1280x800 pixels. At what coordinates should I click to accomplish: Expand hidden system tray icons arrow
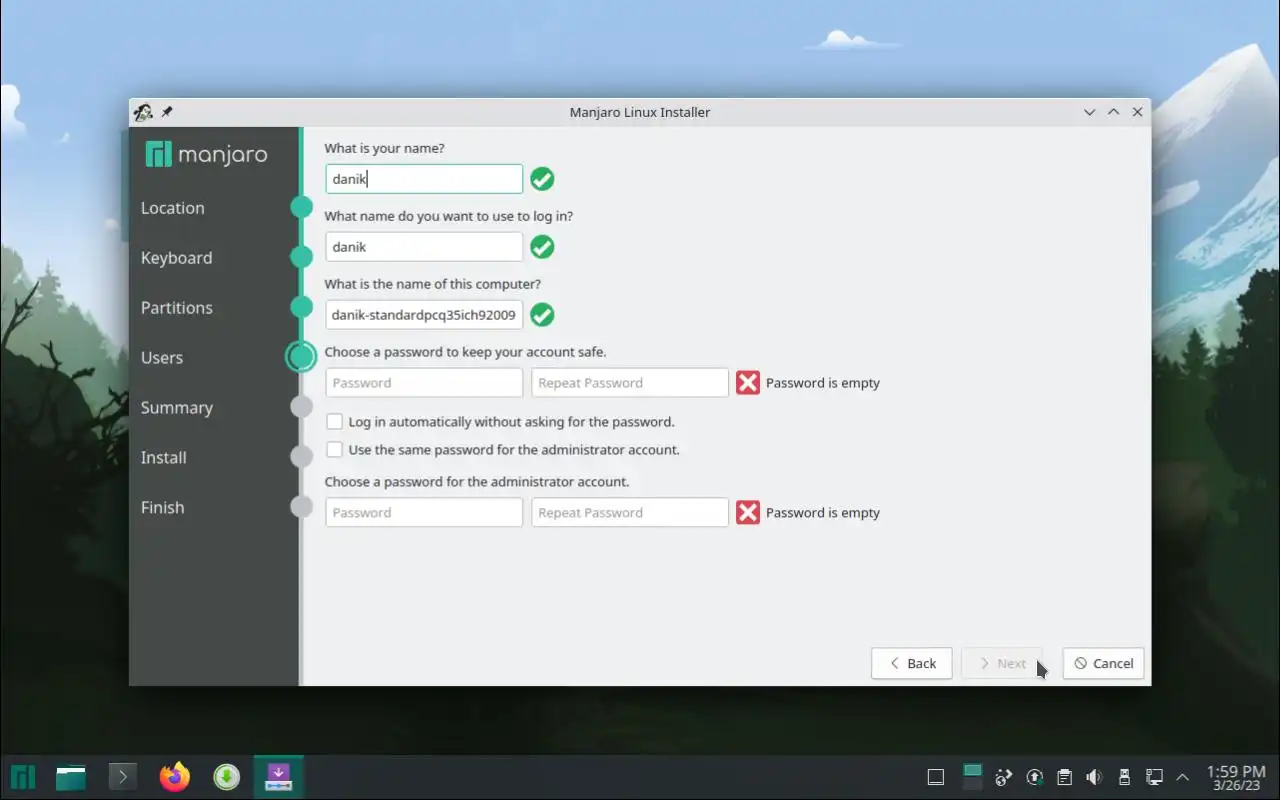pos(1183,777)
